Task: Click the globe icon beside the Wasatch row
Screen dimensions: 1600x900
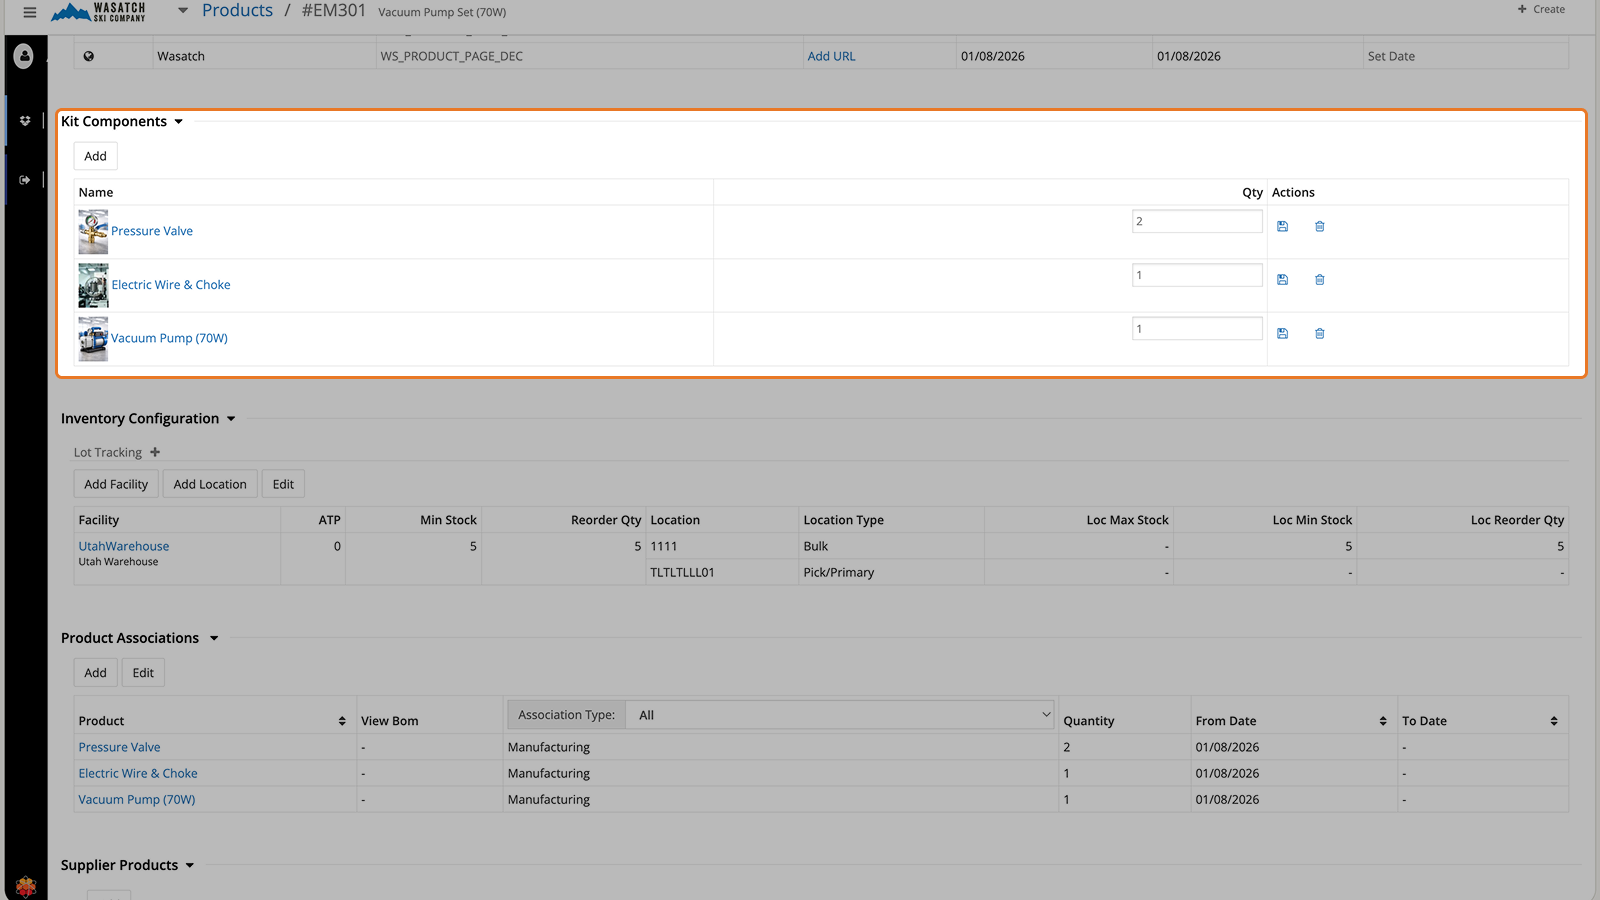Action: (x=87, y=55)
